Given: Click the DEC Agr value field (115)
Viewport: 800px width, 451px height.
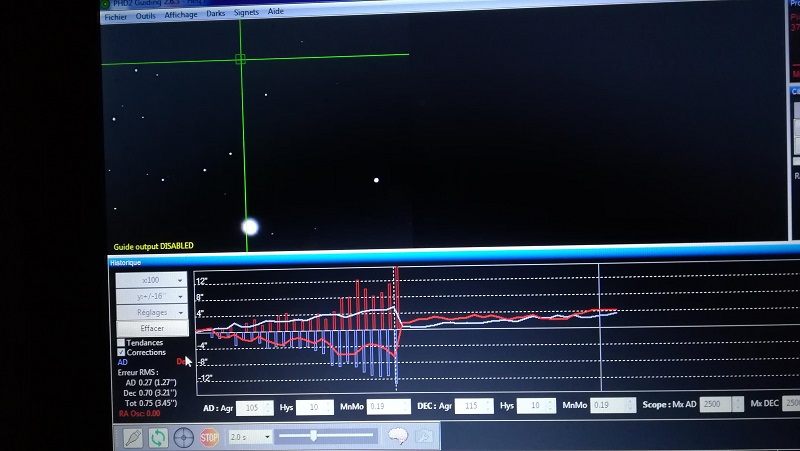Looking at the screenshot, I should coord(472,406).
